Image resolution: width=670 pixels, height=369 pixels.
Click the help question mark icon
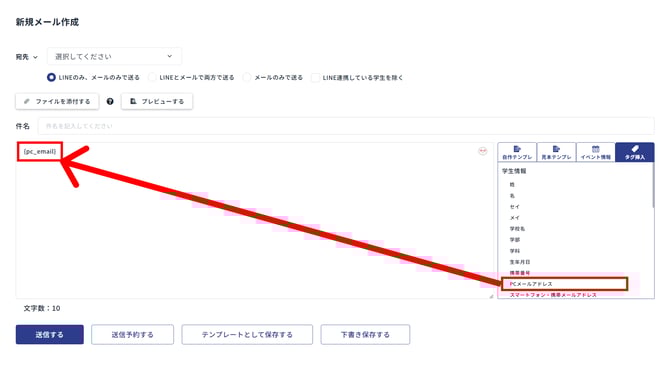pos(110,101)
